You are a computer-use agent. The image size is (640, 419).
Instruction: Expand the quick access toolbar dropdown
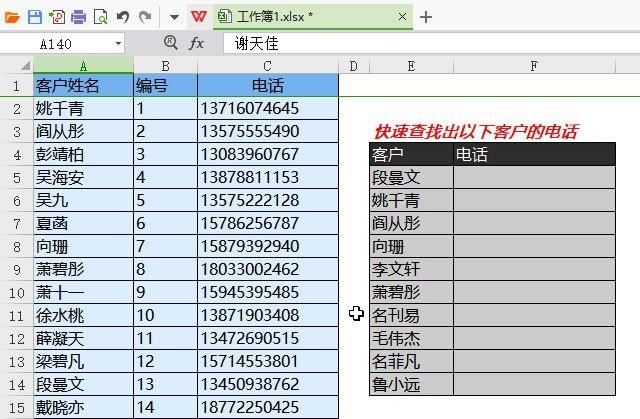[172, 17]
